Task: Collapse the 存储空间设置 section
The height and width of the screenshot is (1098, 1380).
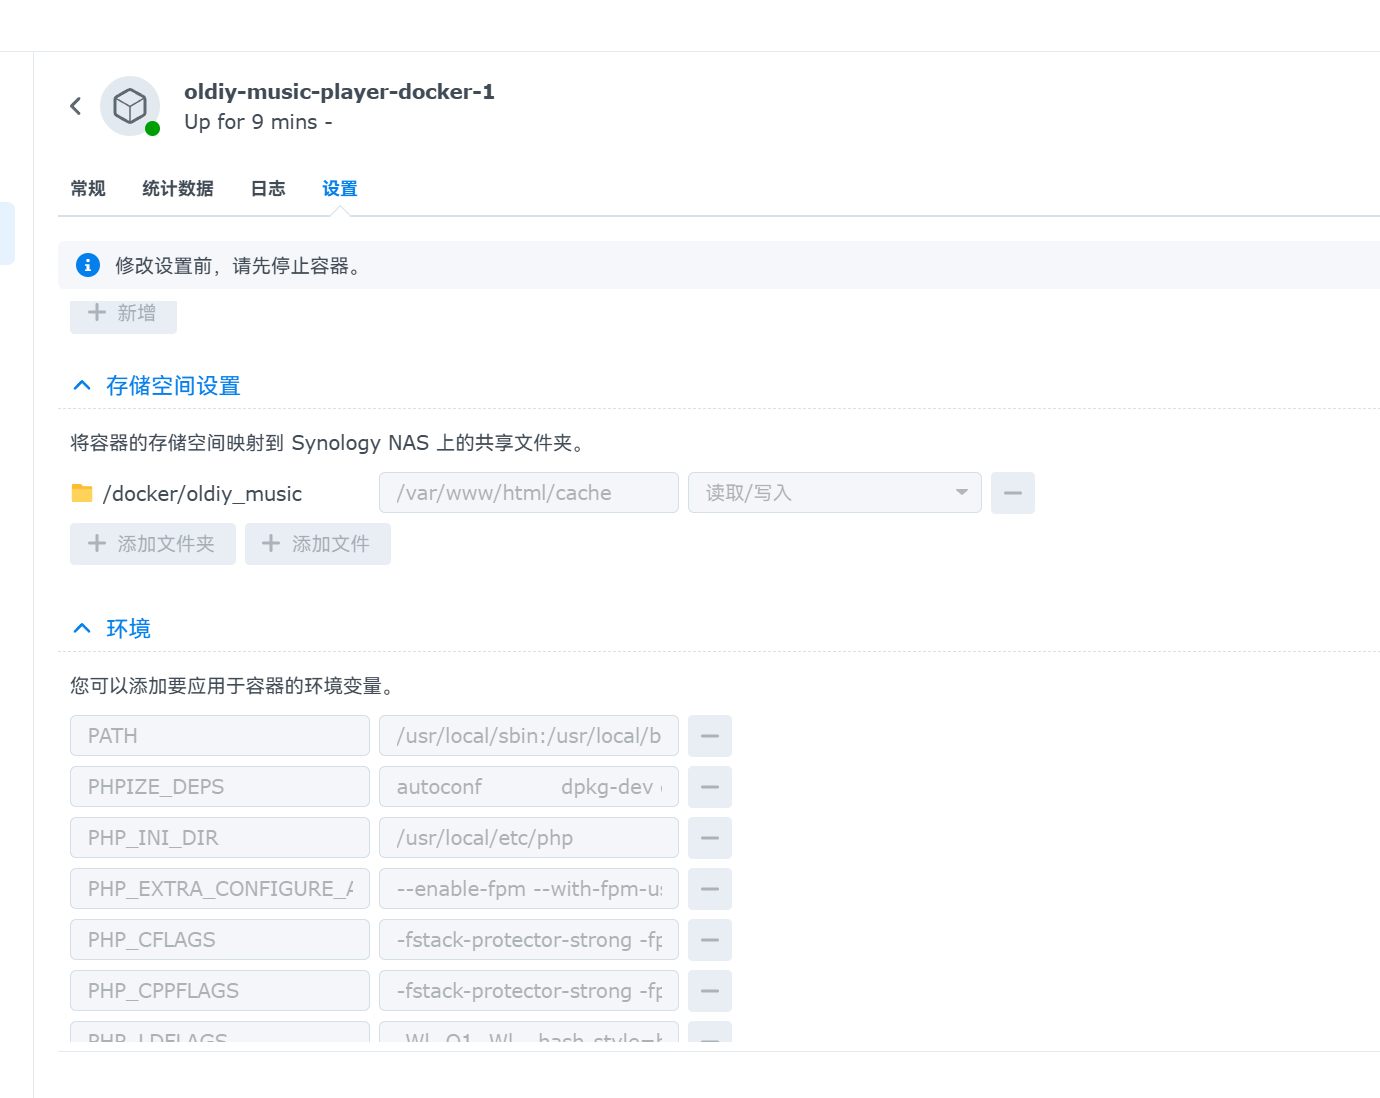Action: click(82, 386)
